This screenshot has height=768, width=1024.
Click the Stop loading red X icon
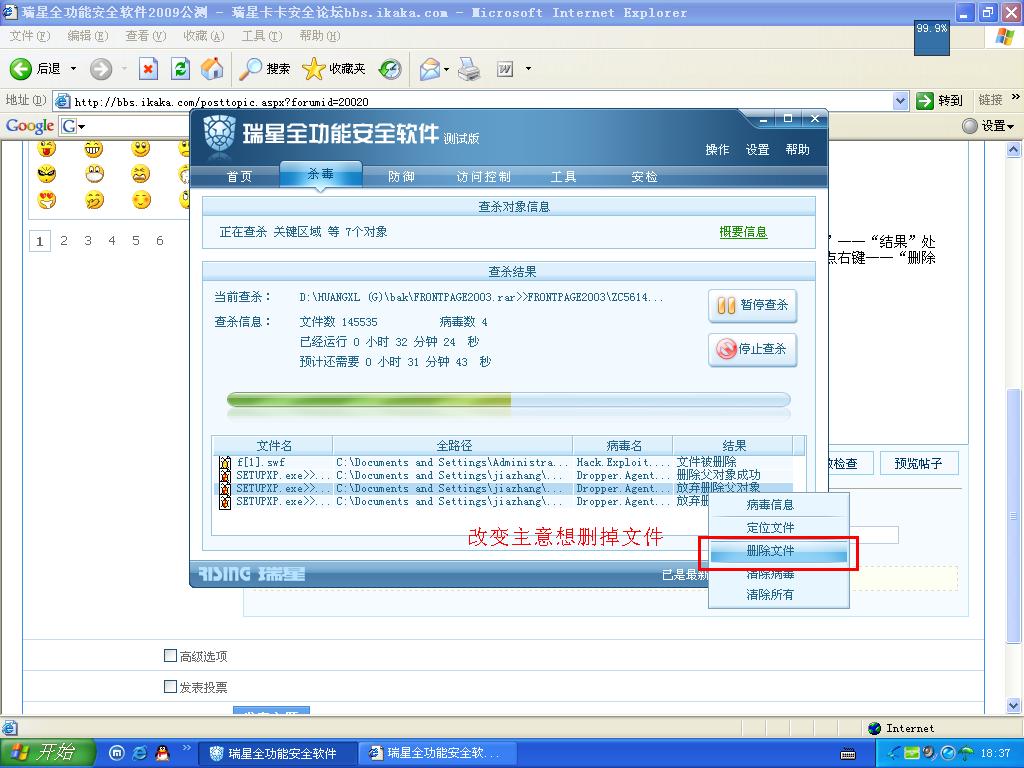pyautogui.click(x=149, y=69)
